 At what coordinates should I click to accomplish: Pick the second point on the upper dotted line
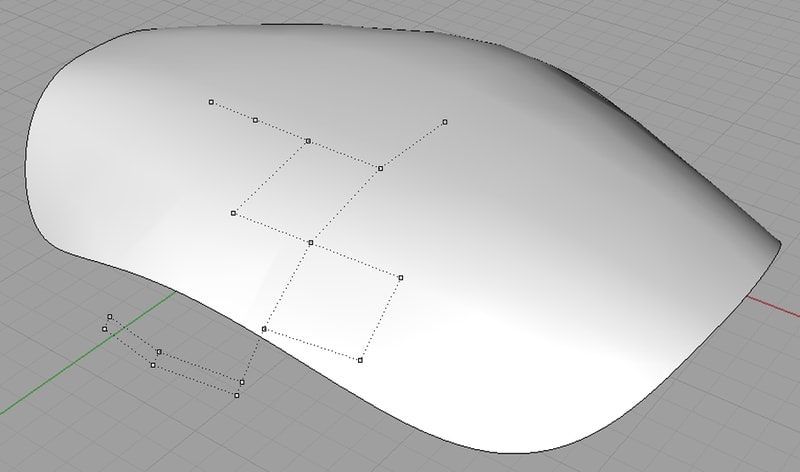coord(256,120)
